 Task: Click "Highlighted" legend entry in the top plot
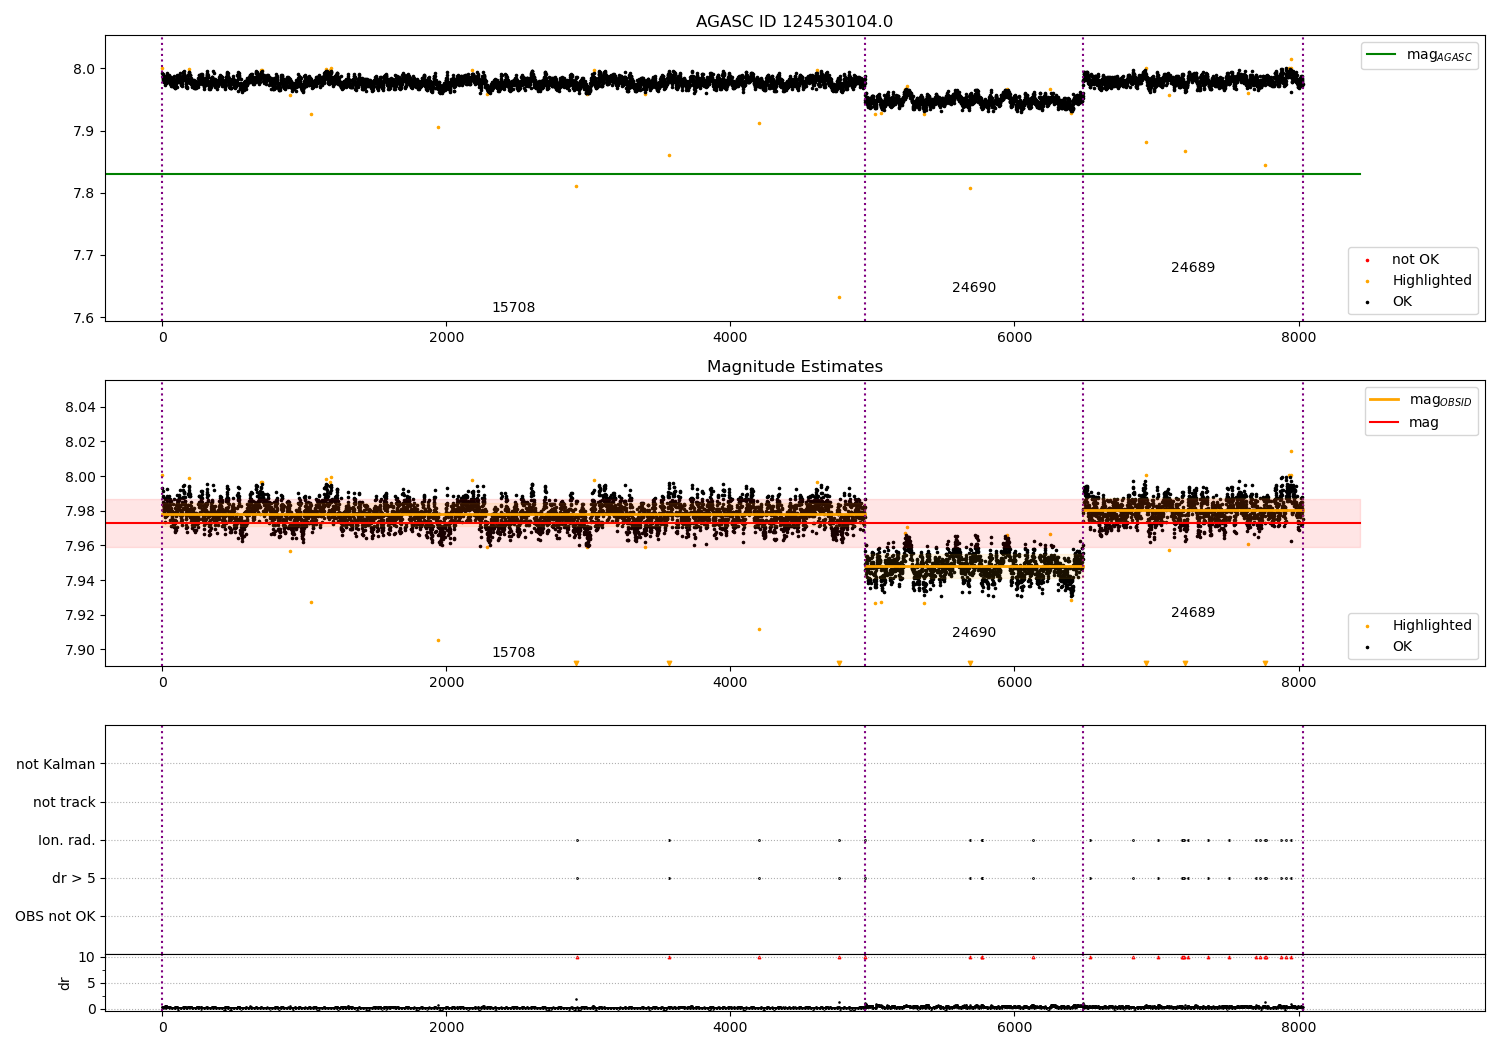(x=1420, y=281)
